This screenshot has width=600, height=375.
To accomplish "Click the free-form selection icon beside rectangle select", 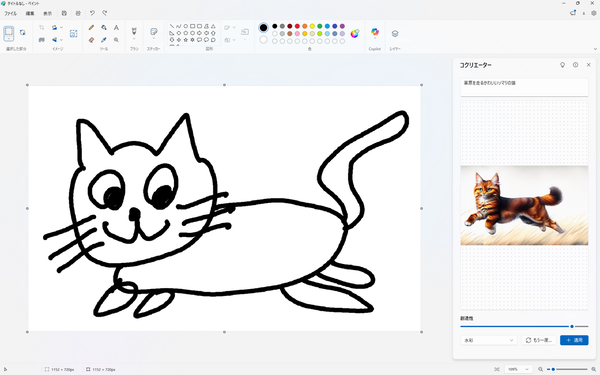I will pos(23,33).
